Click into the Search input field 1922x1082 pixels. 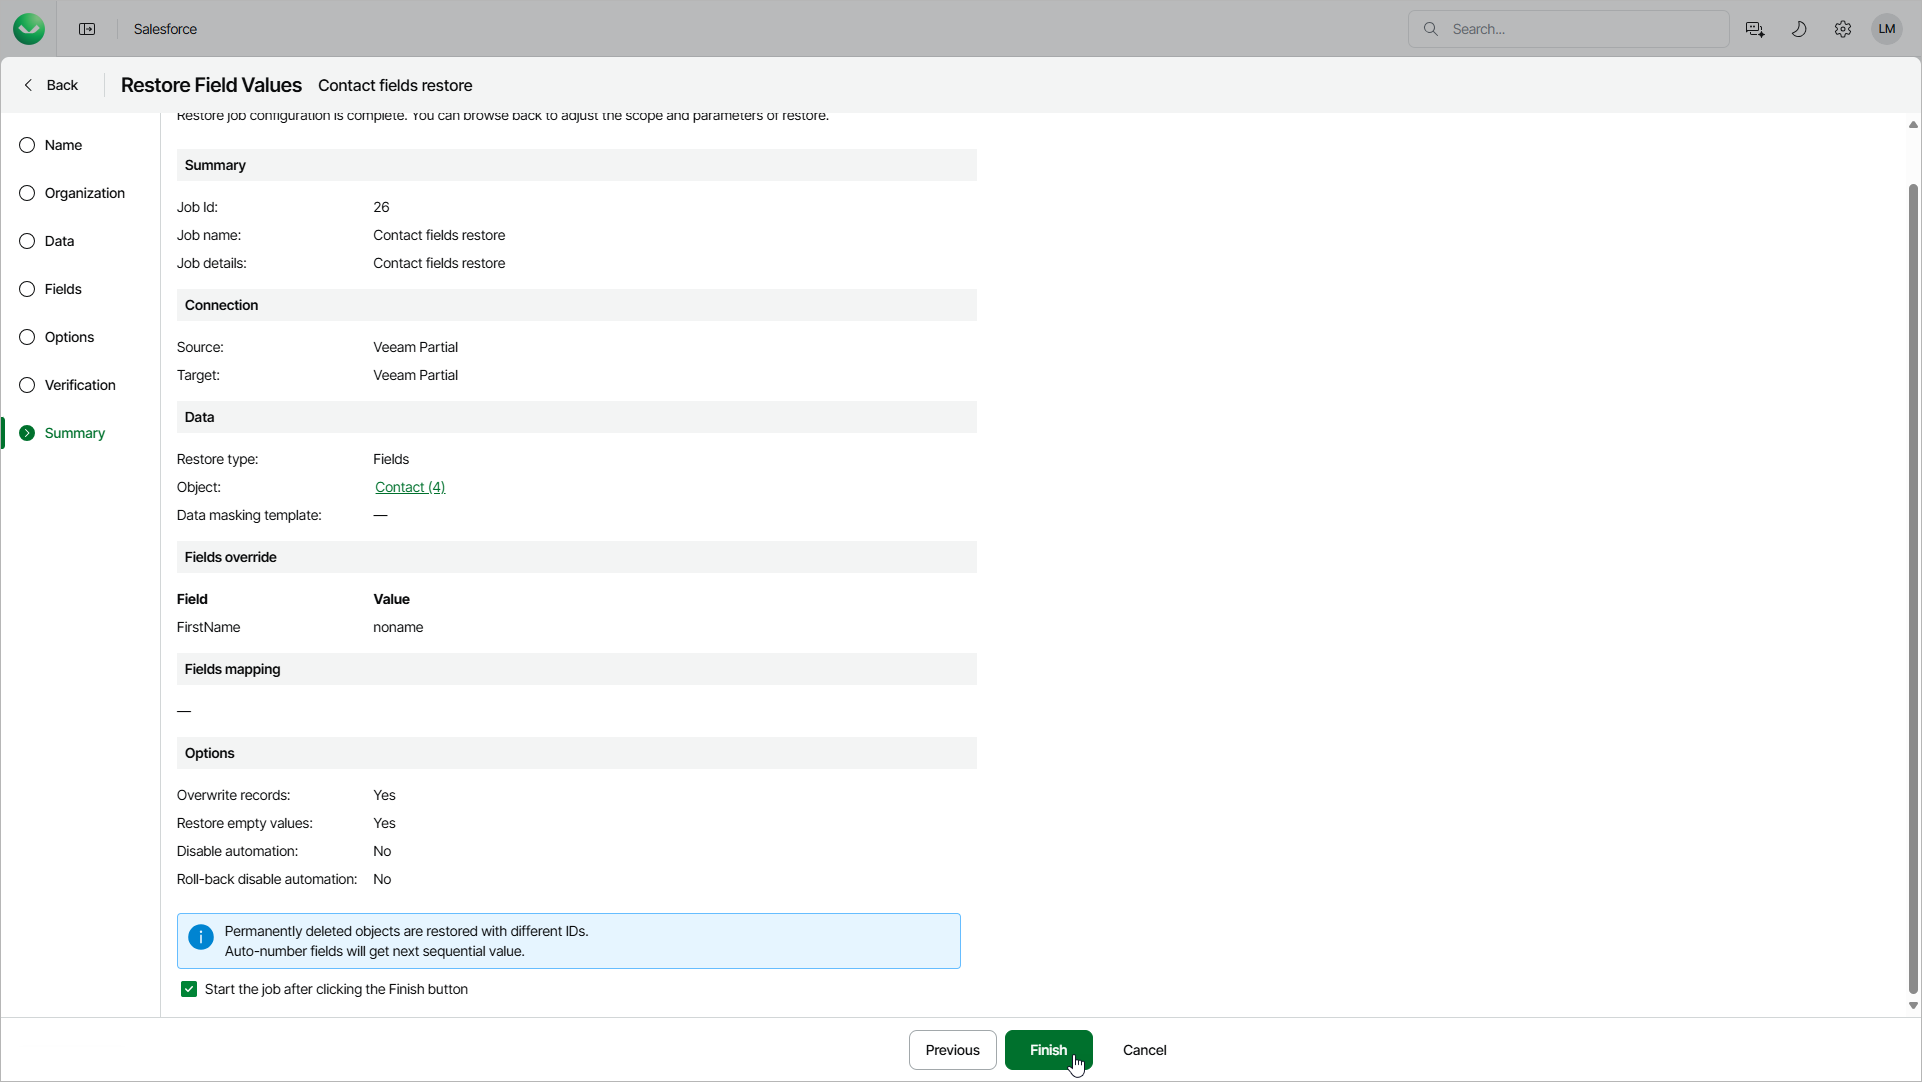[x=1580, y=29]
